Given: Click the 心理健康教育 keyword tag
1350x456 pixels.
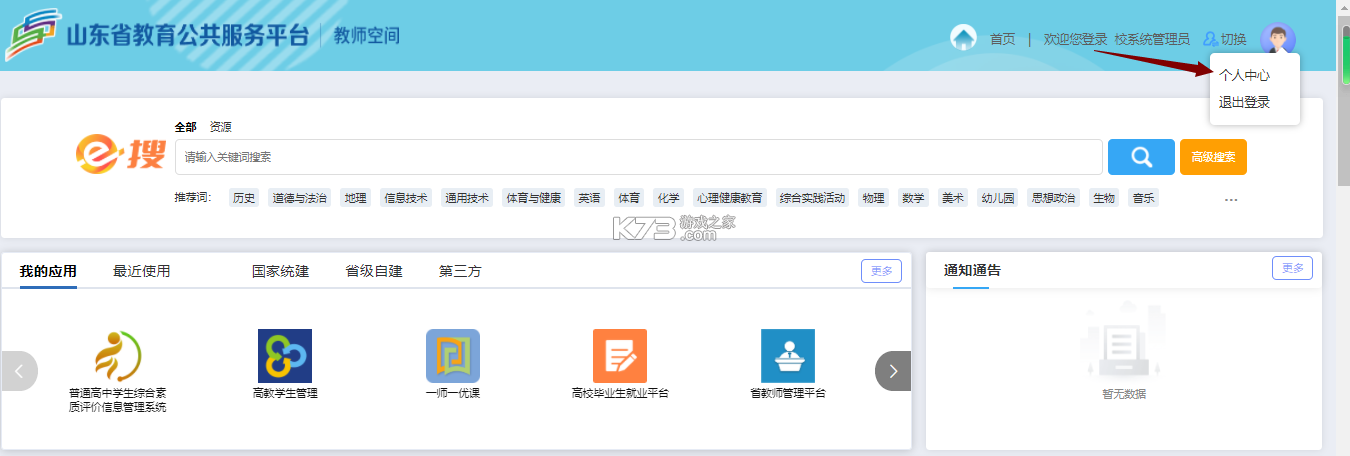Looking at the screenshot, I should [x=730, y=198].
